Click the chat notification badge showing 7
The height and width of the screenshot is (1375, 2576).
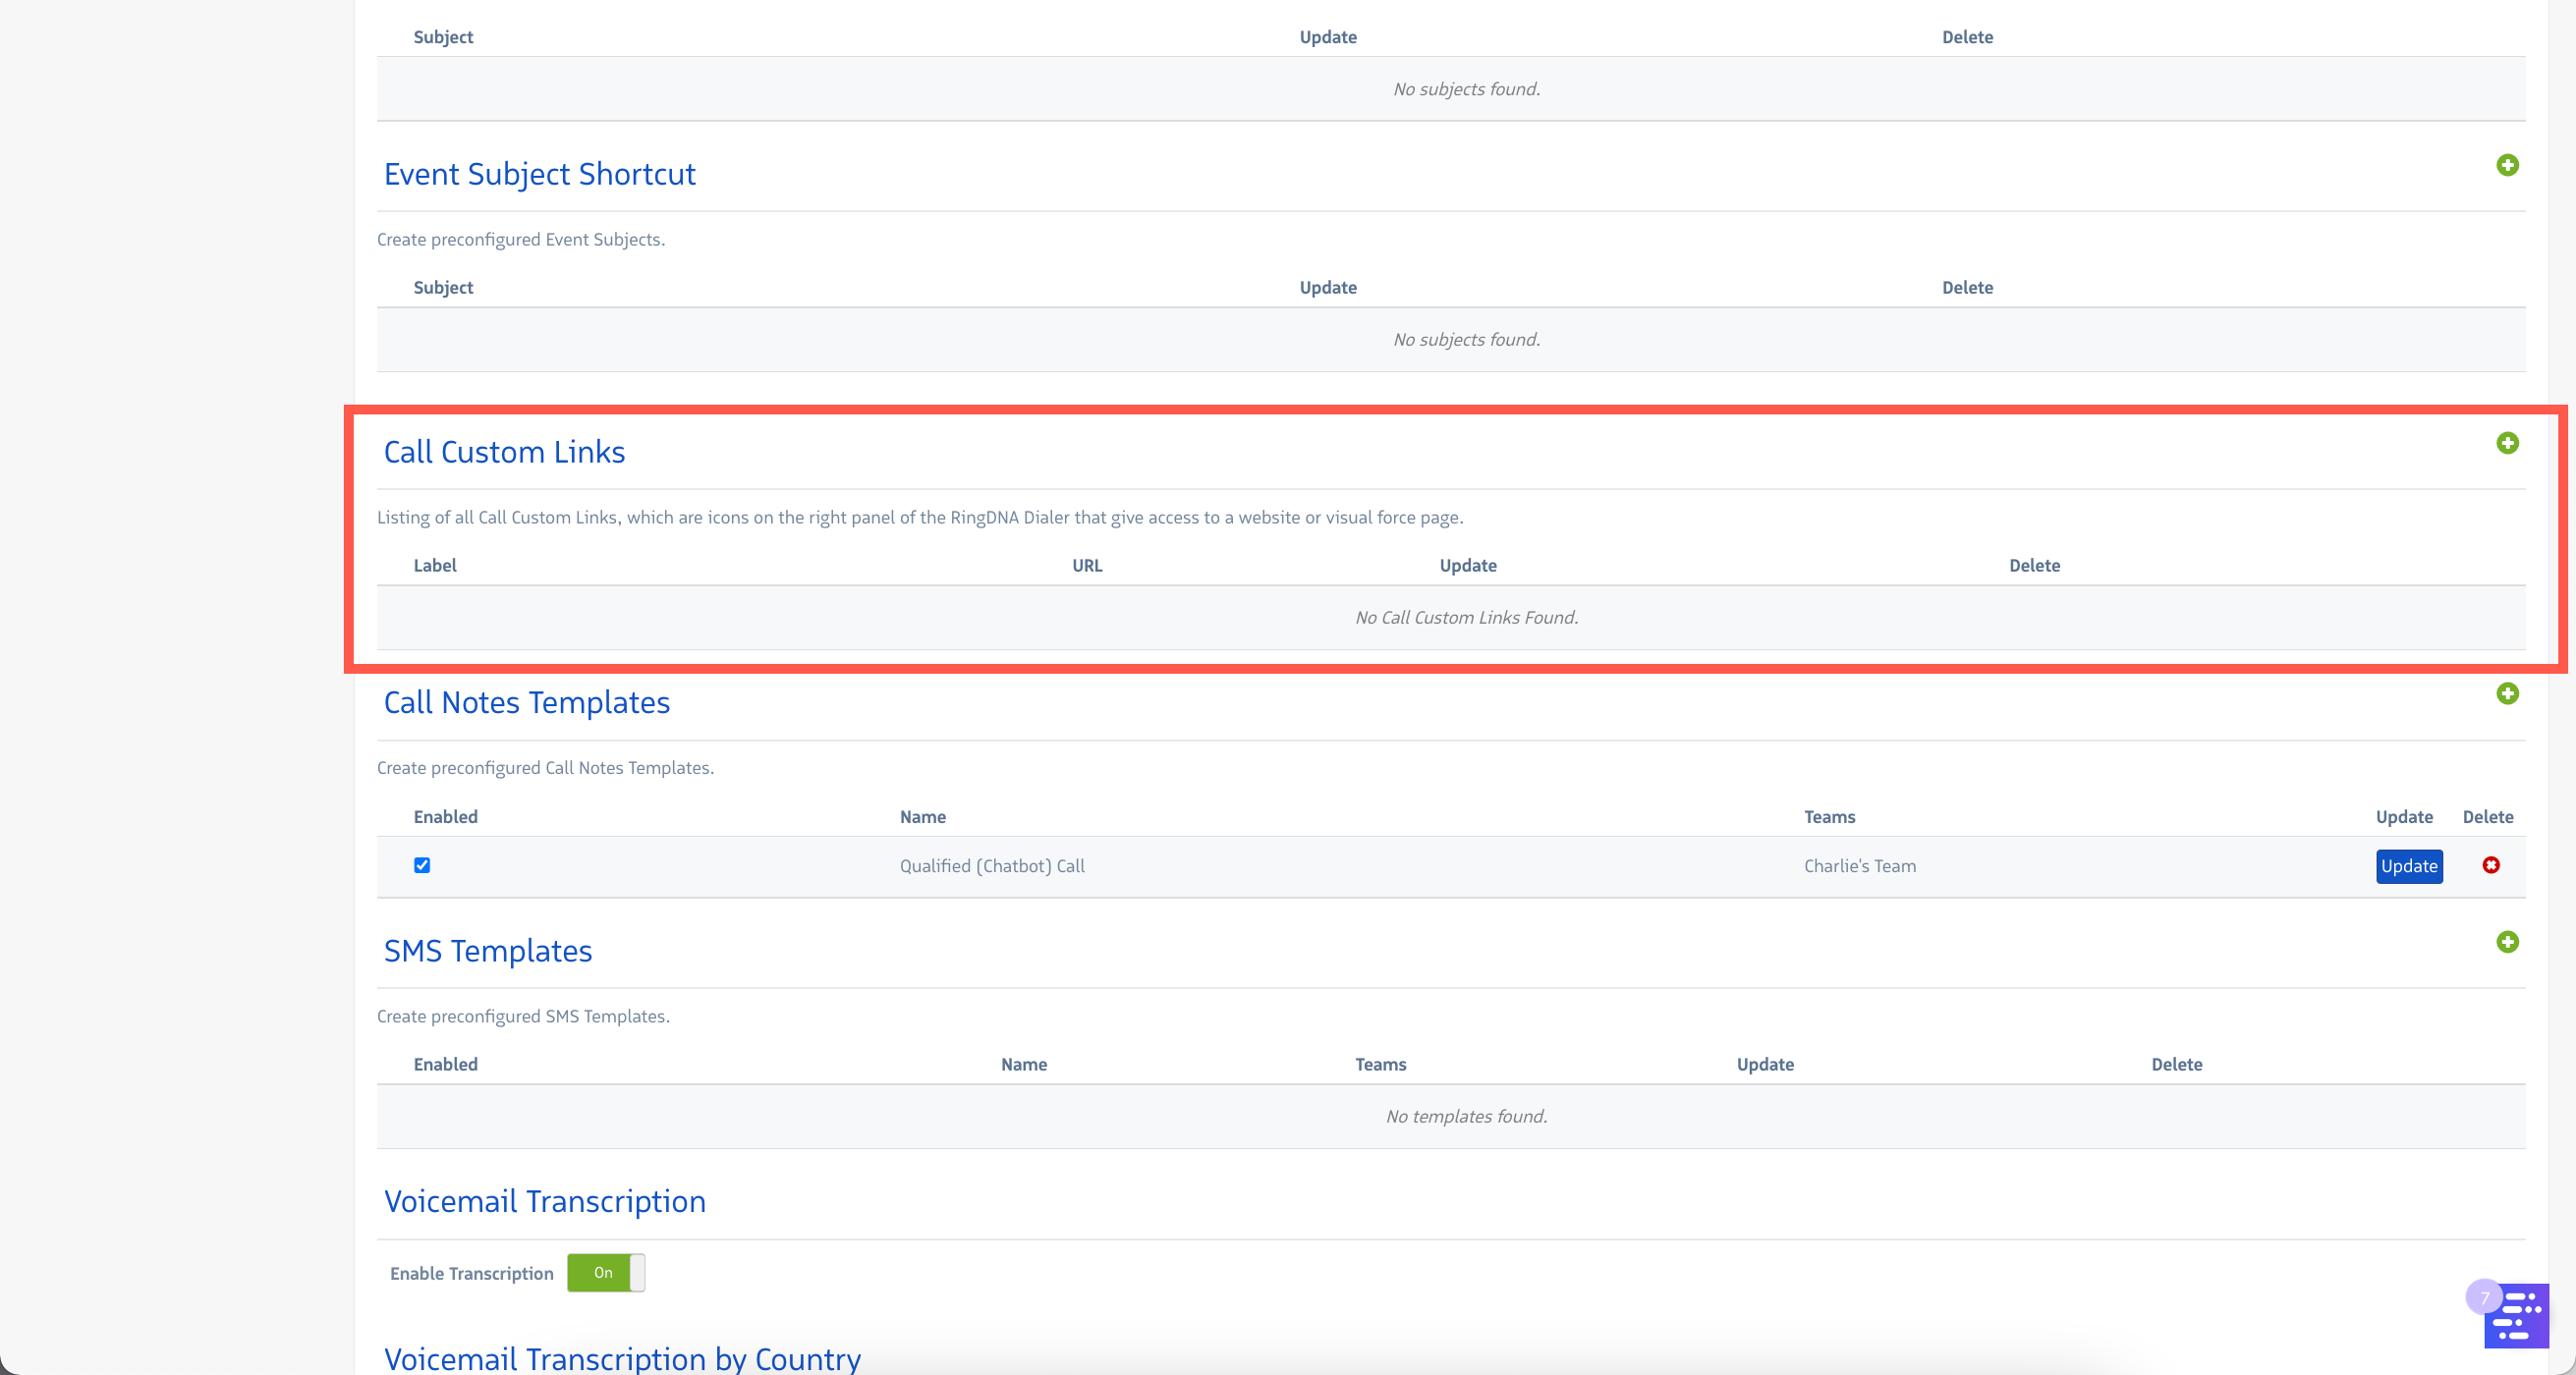coord(2484,1297)
